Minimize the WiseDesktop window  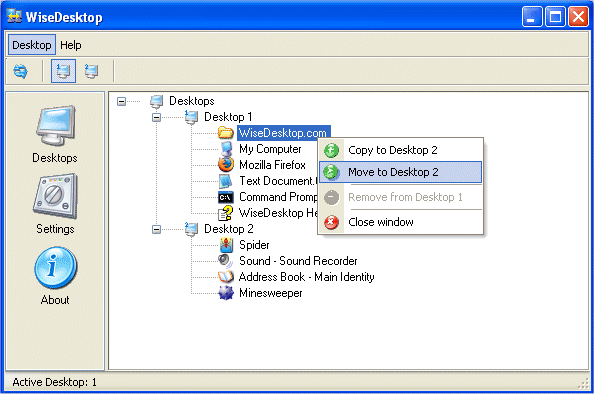click(532, 17)
